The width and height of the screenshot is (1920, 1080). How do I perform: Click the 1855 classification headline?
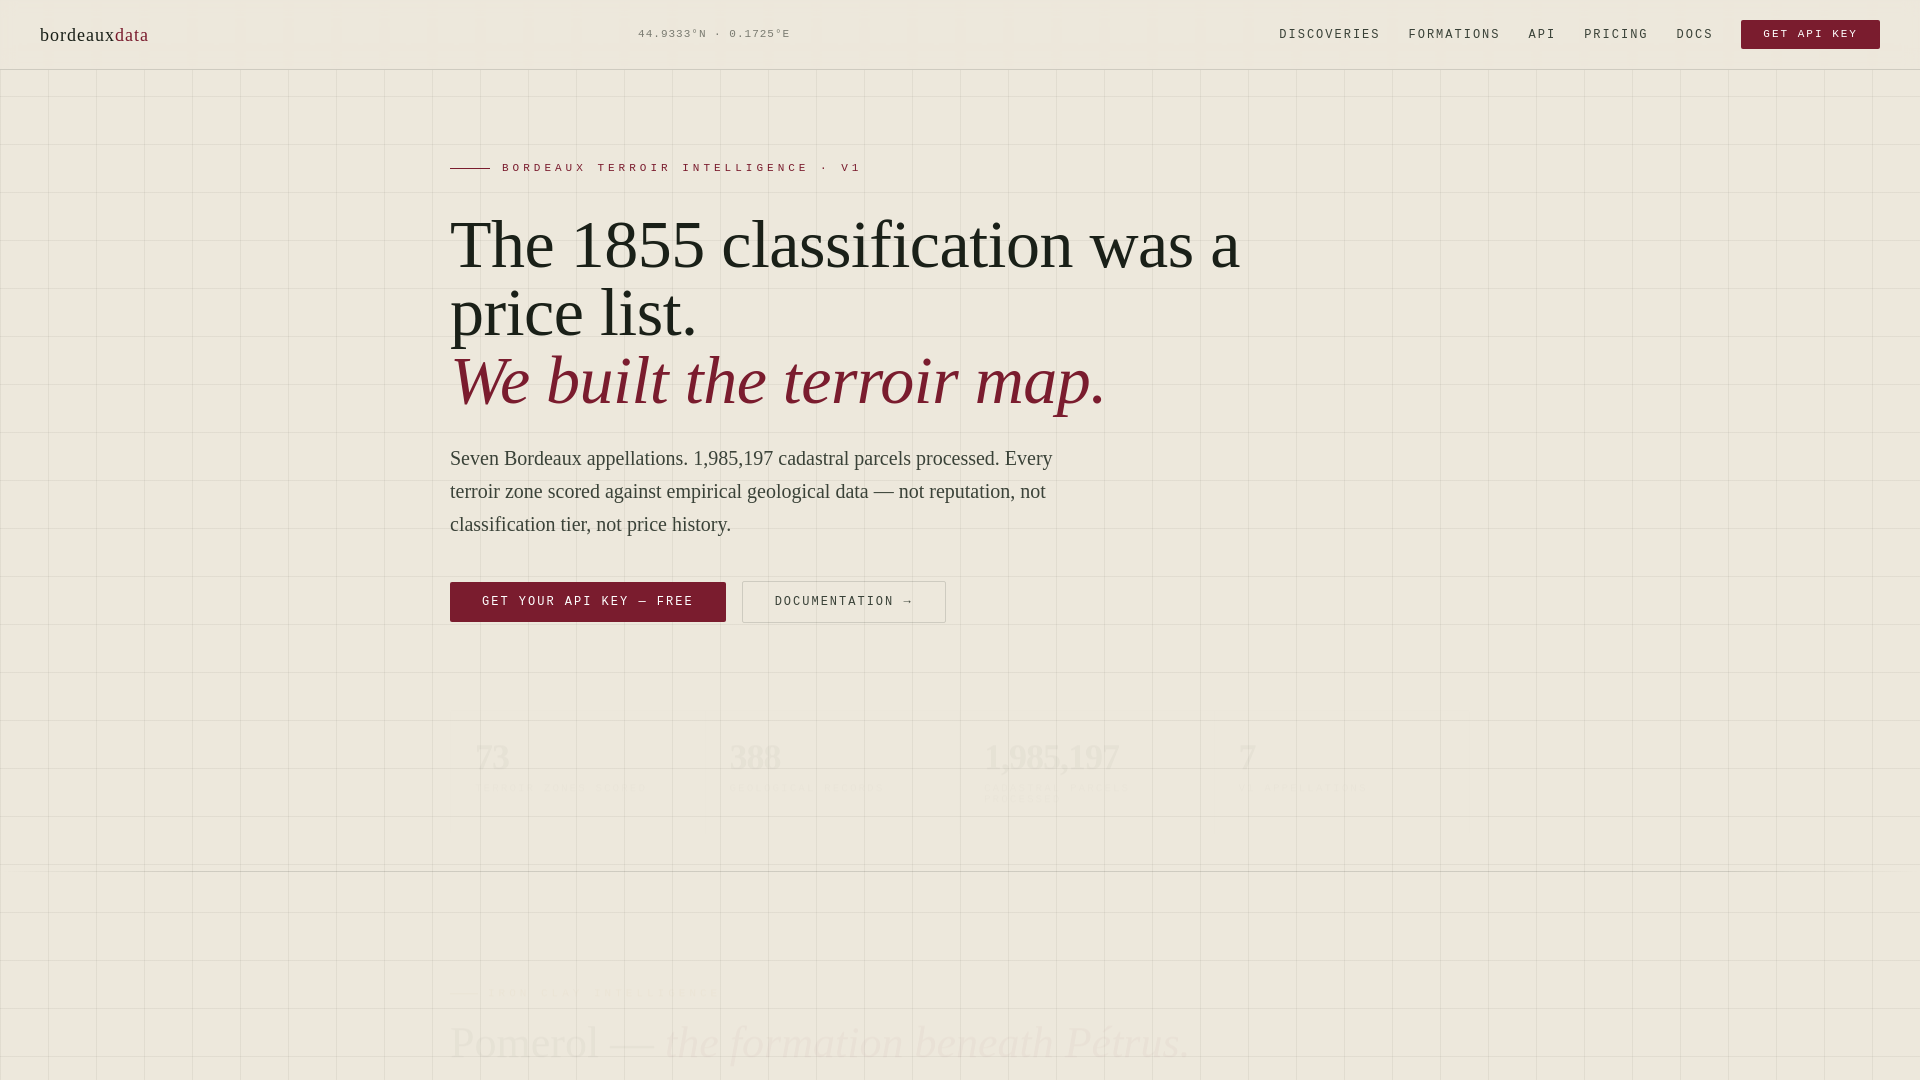844,278
